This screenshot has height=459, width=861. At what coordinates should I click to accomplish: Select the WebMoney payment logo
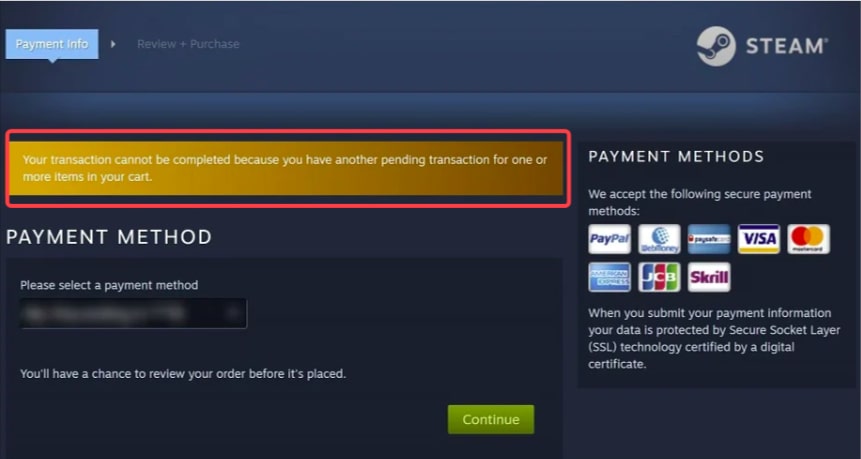tap(659, 239)
